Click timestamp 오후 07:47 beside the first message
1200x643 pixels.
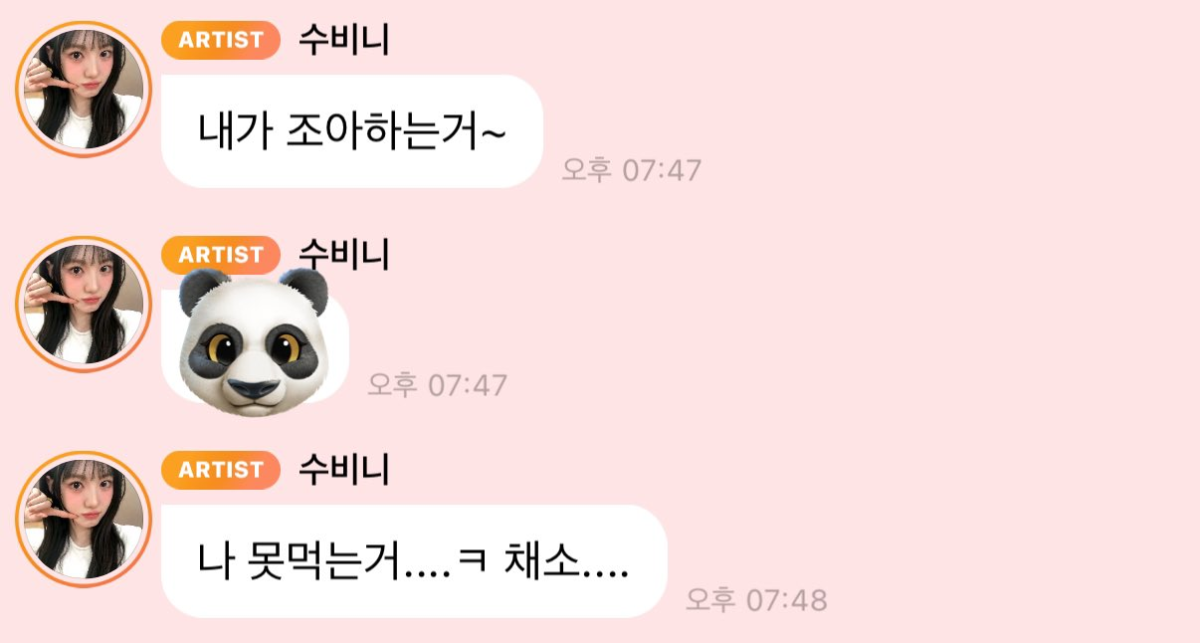tap(631, 170)
